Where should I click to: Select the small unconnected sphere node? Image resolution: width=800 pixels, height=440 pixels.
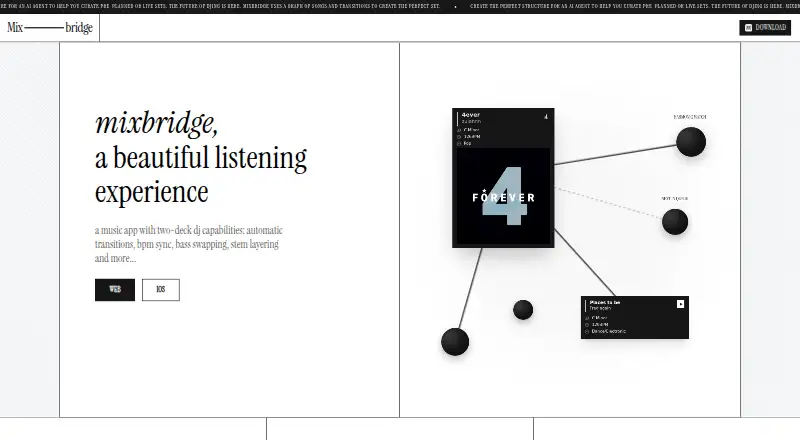click(523, 310)
